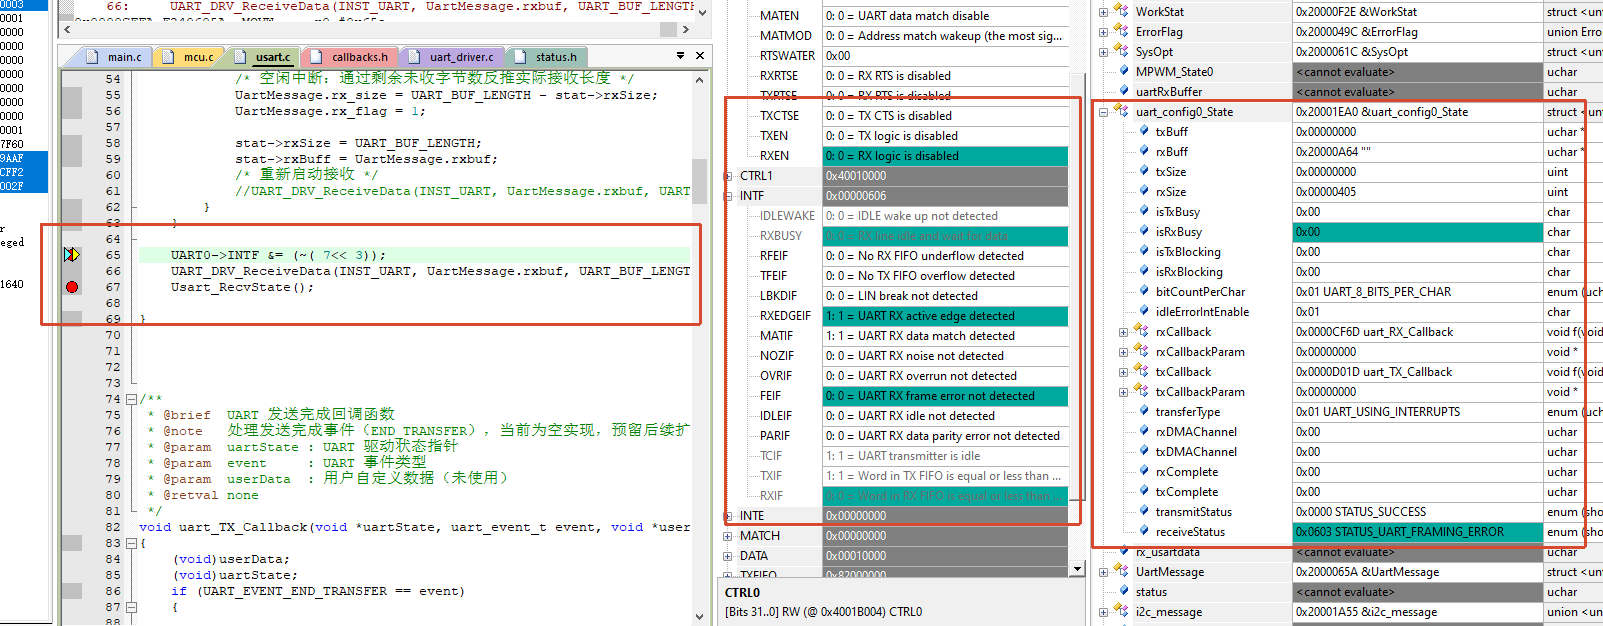Select the rxSize value 0x00000405
The height and width of the screenshot is (626, 1603).
coord(1417,192)
